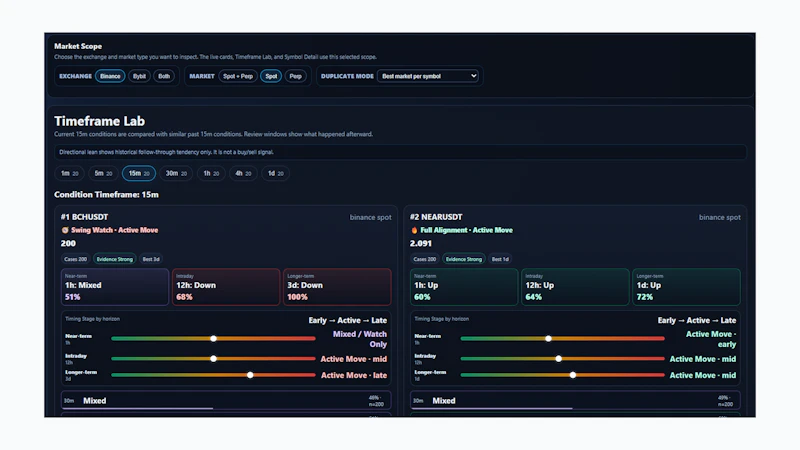Click the #2 NEARUSDT card title
800x450 pixels.
[x=436, y=217]
